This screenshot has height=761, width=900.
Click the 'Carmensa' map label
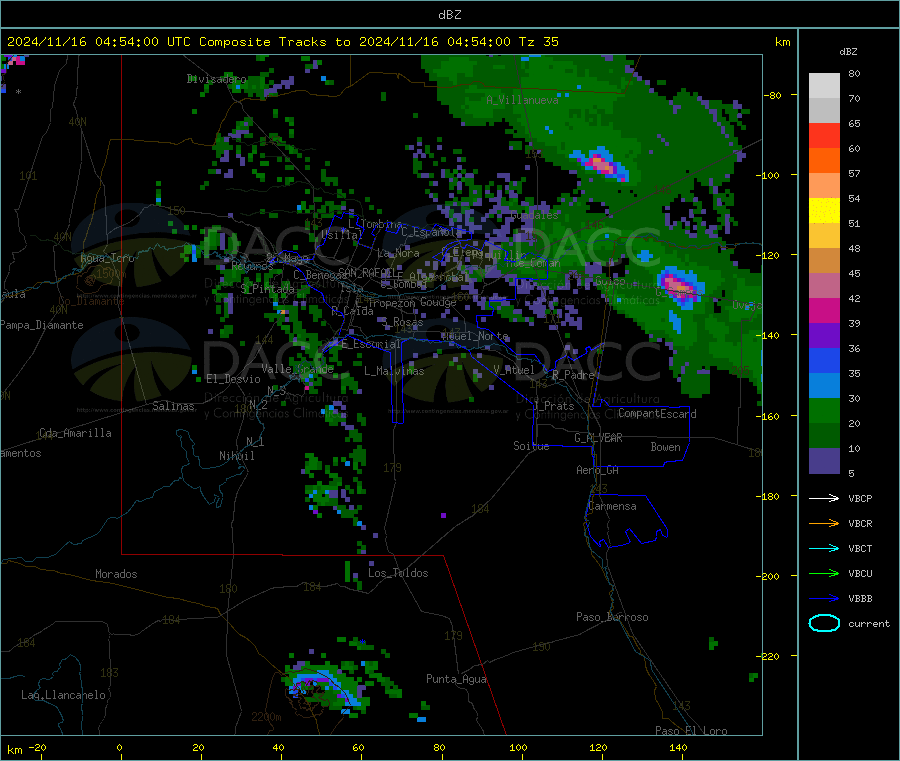point(612,506)
